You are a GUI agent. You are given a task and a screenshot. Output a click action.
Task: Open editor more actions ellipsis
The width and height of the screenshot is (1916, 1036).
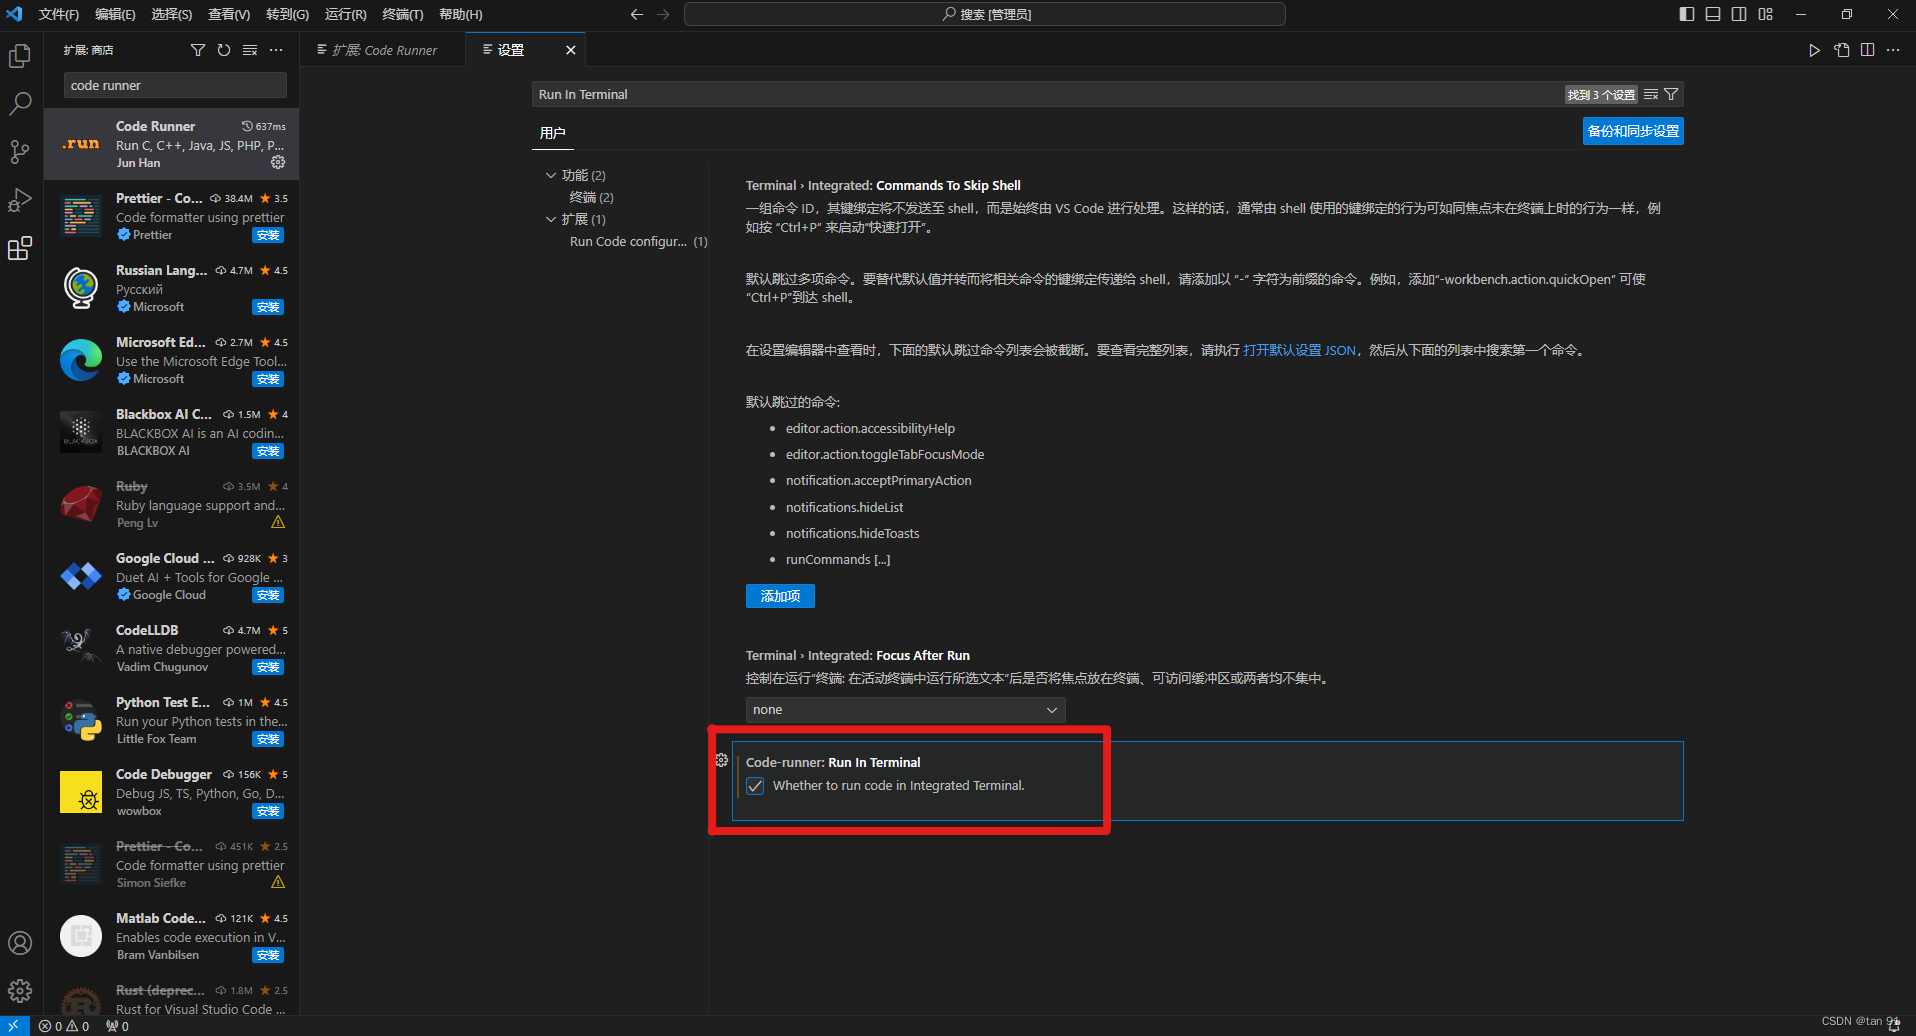click(x=1893, y=50)
